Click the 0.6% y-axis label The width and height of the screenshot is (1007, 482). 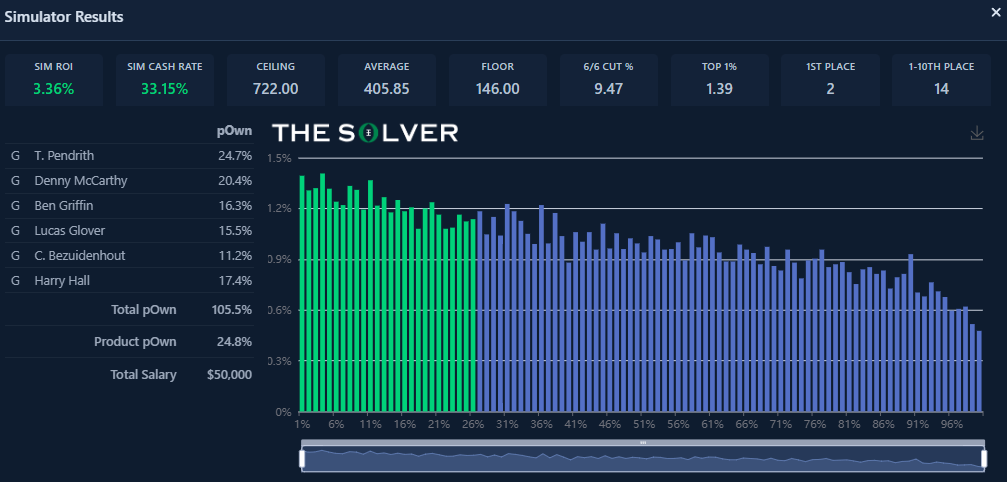coord(279,311)
